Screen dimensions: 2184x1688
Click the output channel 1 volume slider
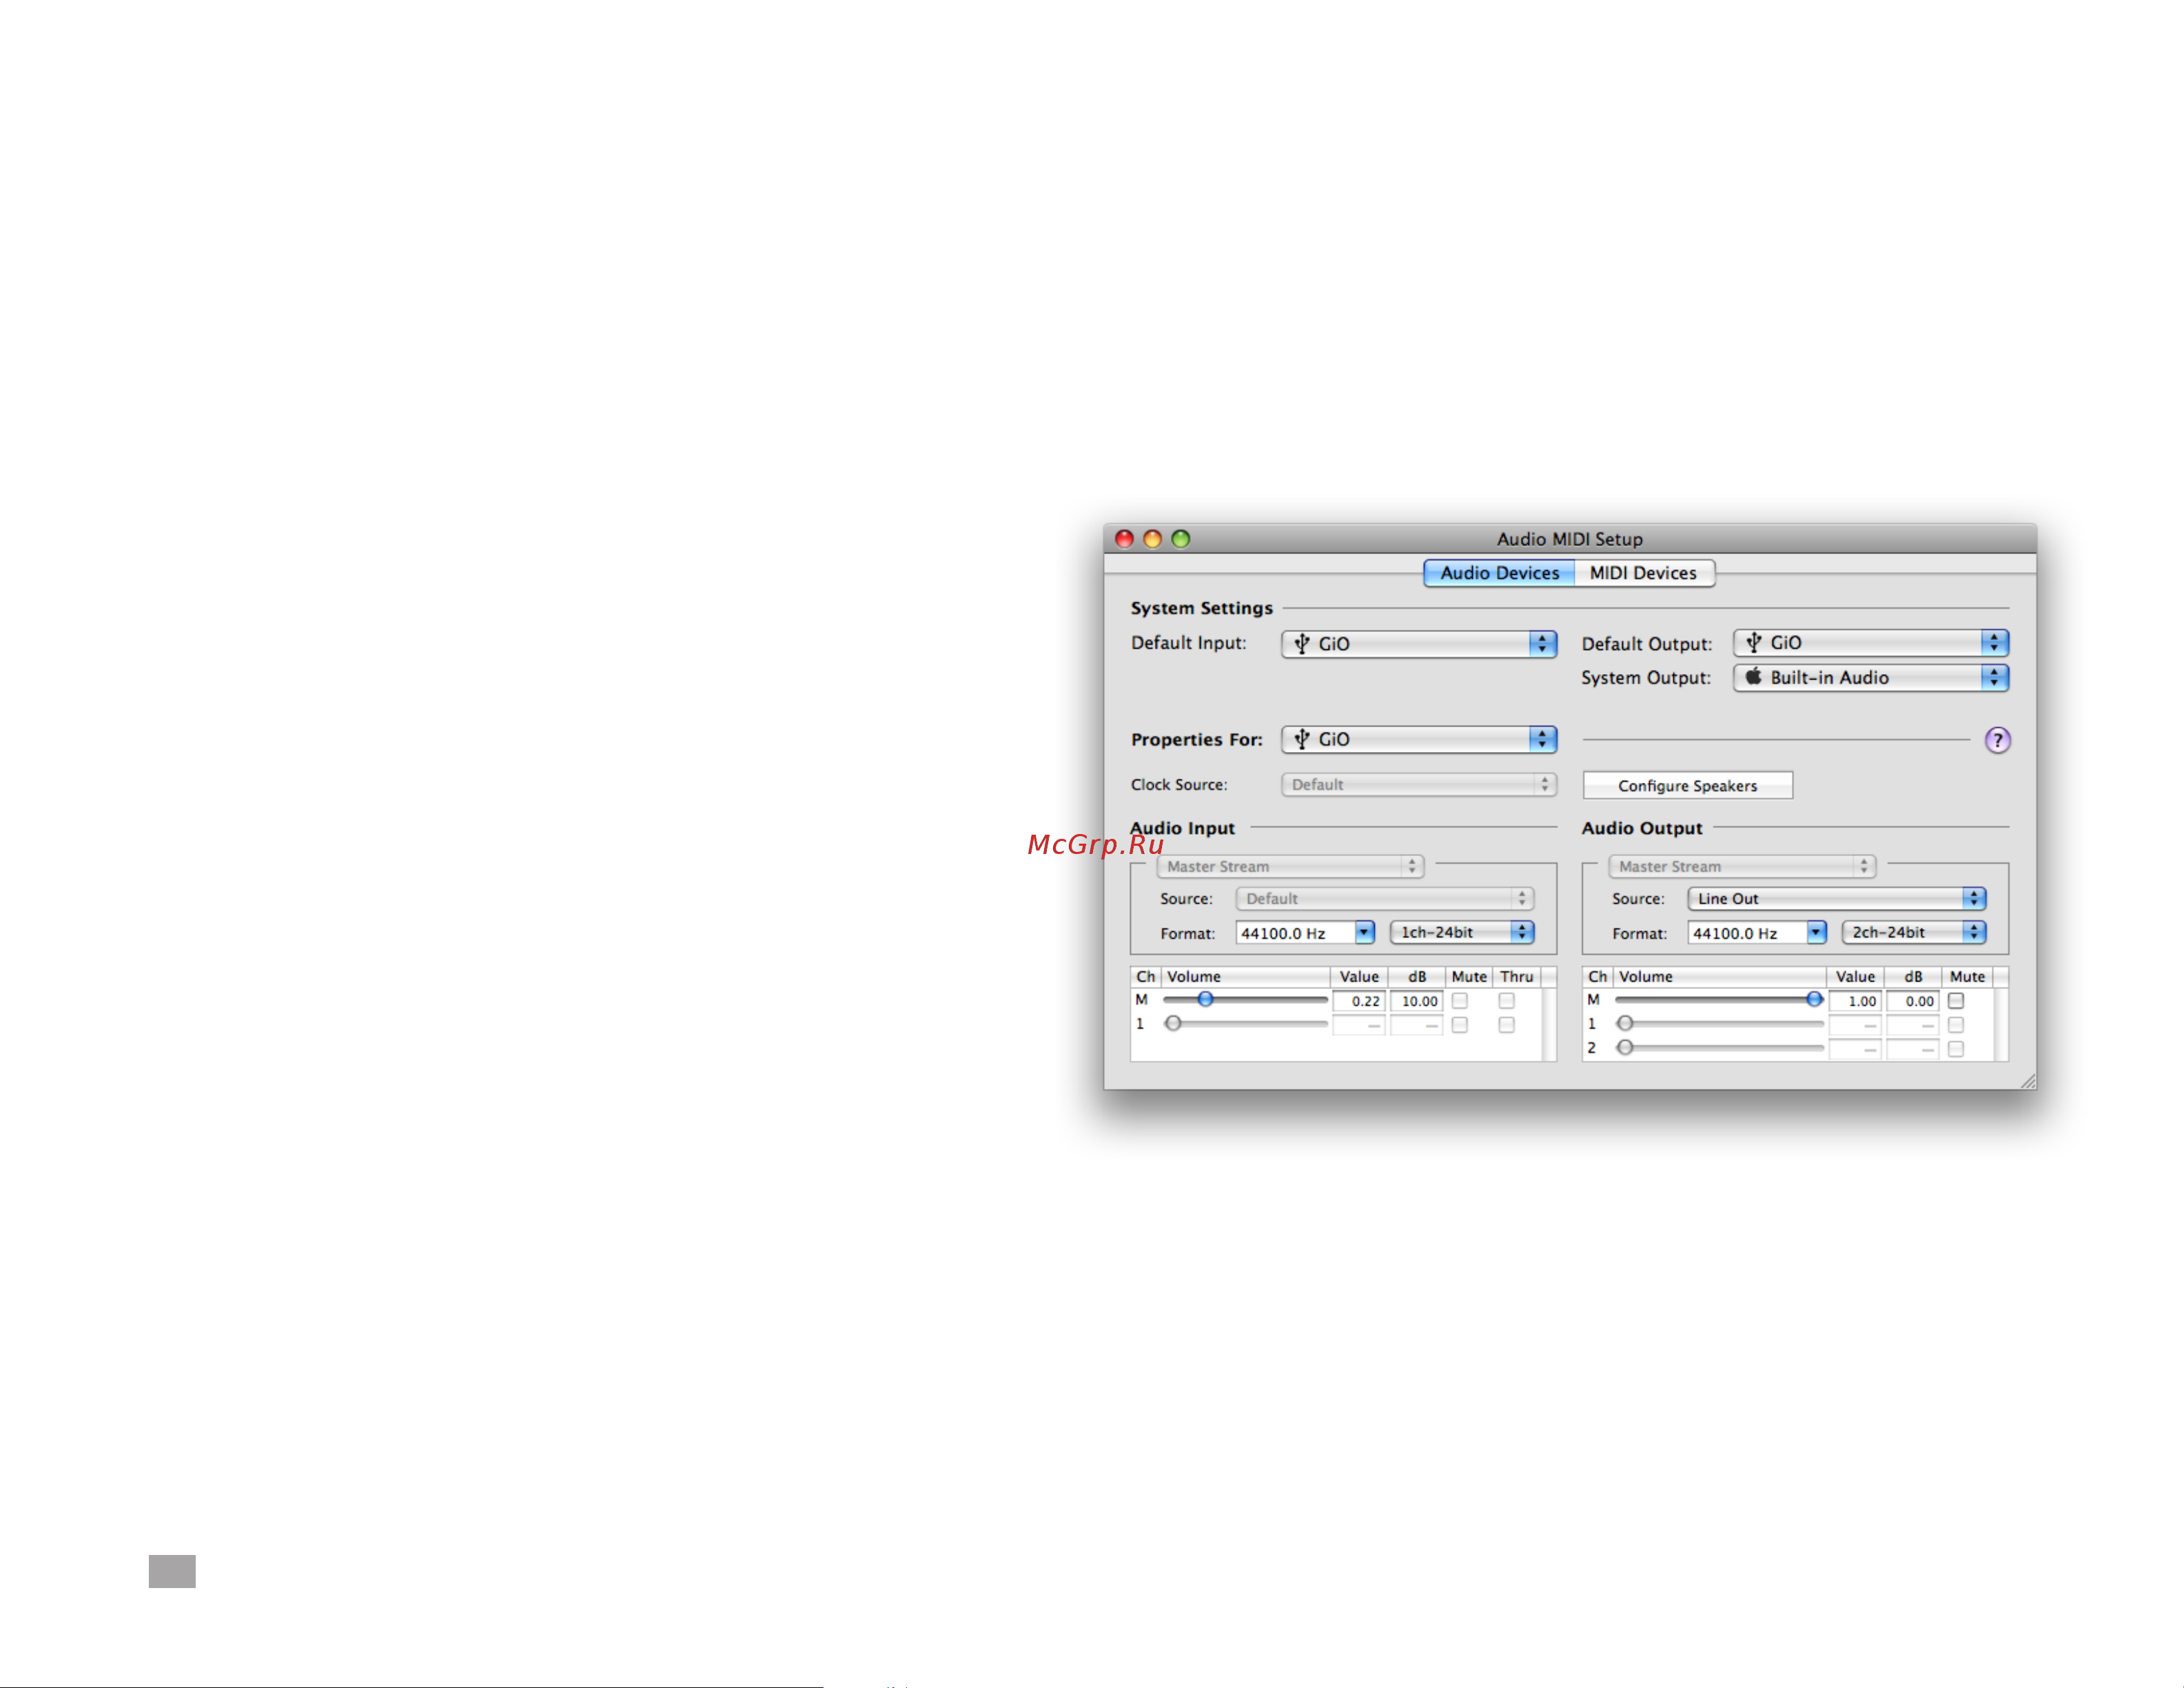coord(1720,1024)
